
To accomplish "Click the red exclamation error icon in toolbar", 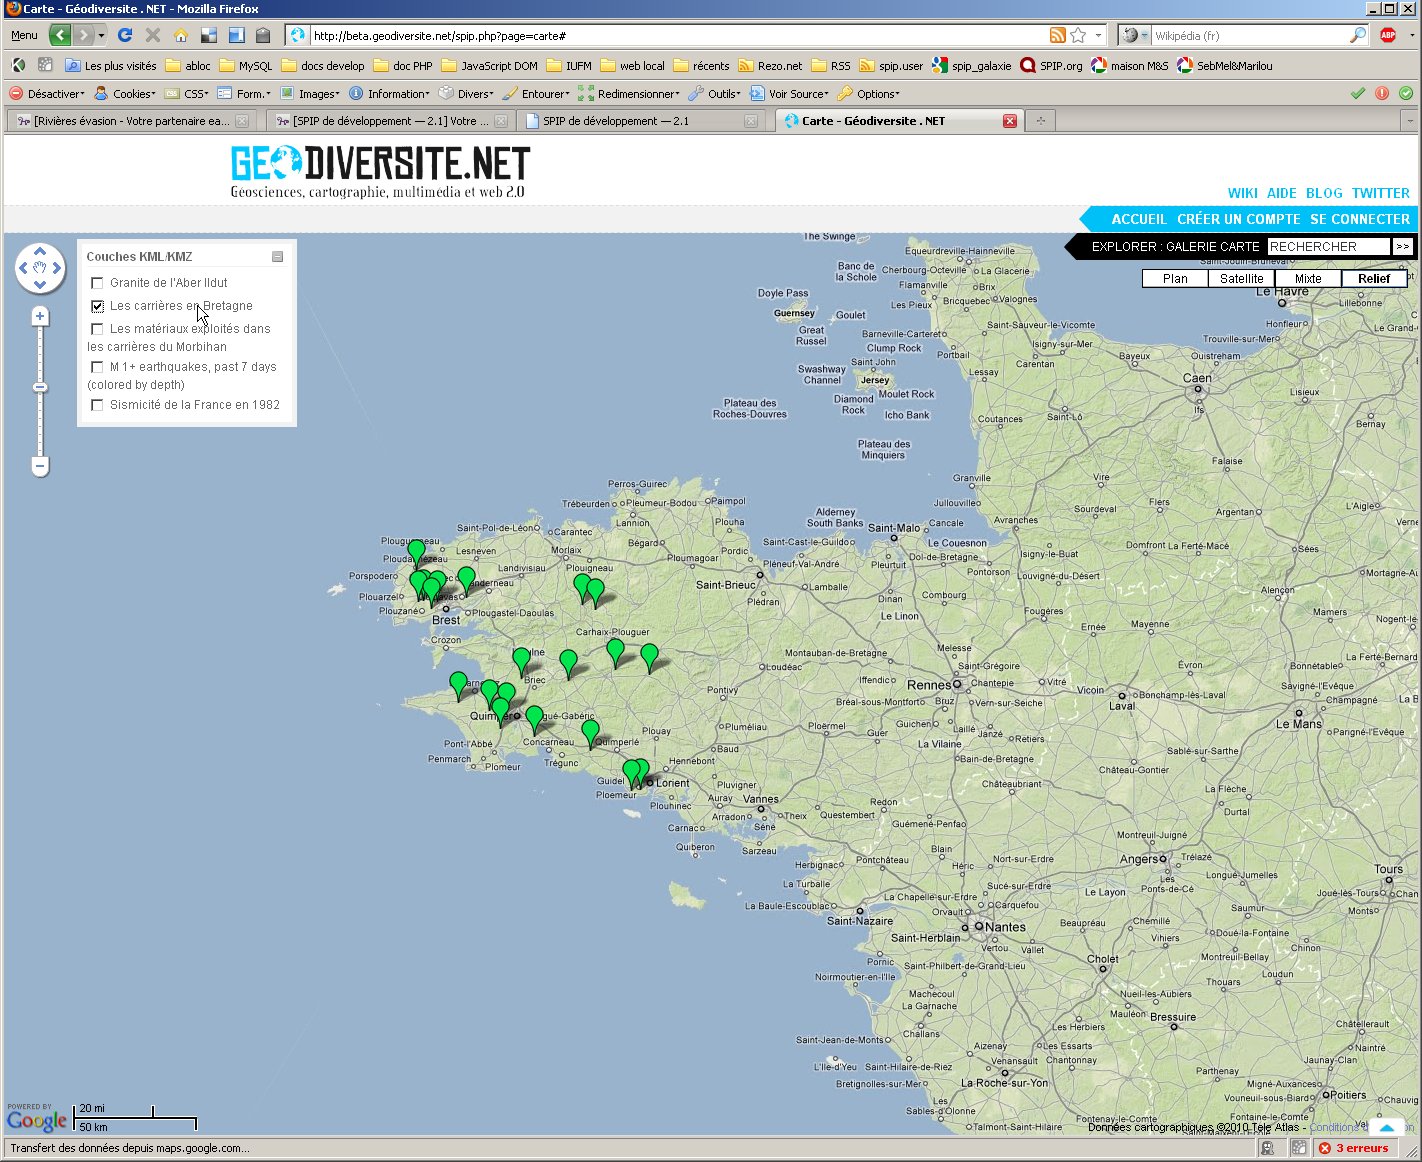I will coord(1382,93).
